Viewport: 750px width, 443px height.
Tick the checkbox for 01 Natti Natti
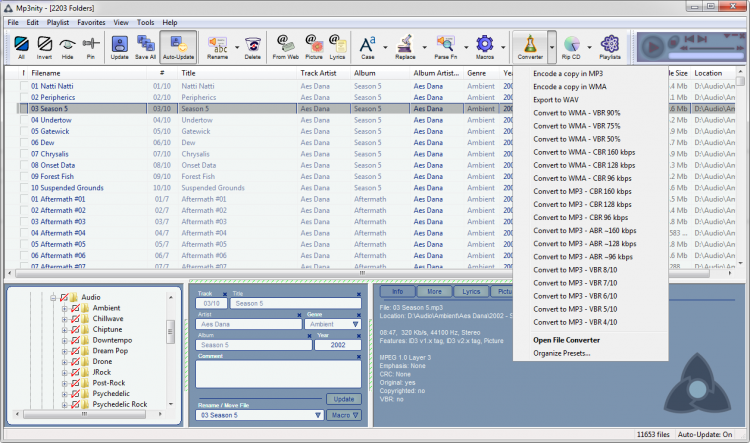24,86
